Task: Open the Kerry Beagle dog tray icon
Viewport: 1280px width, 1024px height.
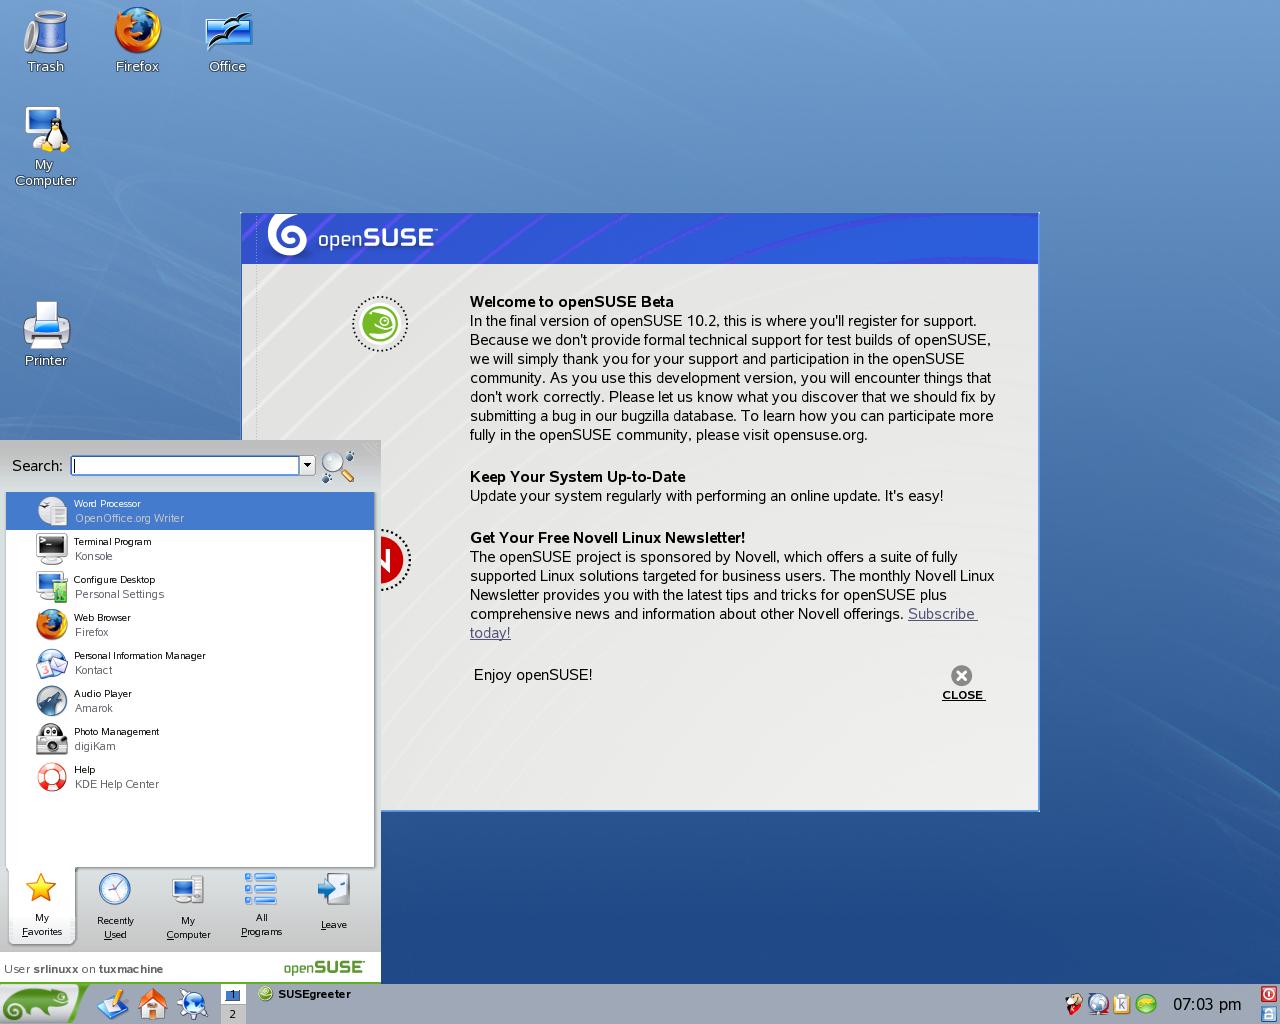Action: (1074, 1004)
